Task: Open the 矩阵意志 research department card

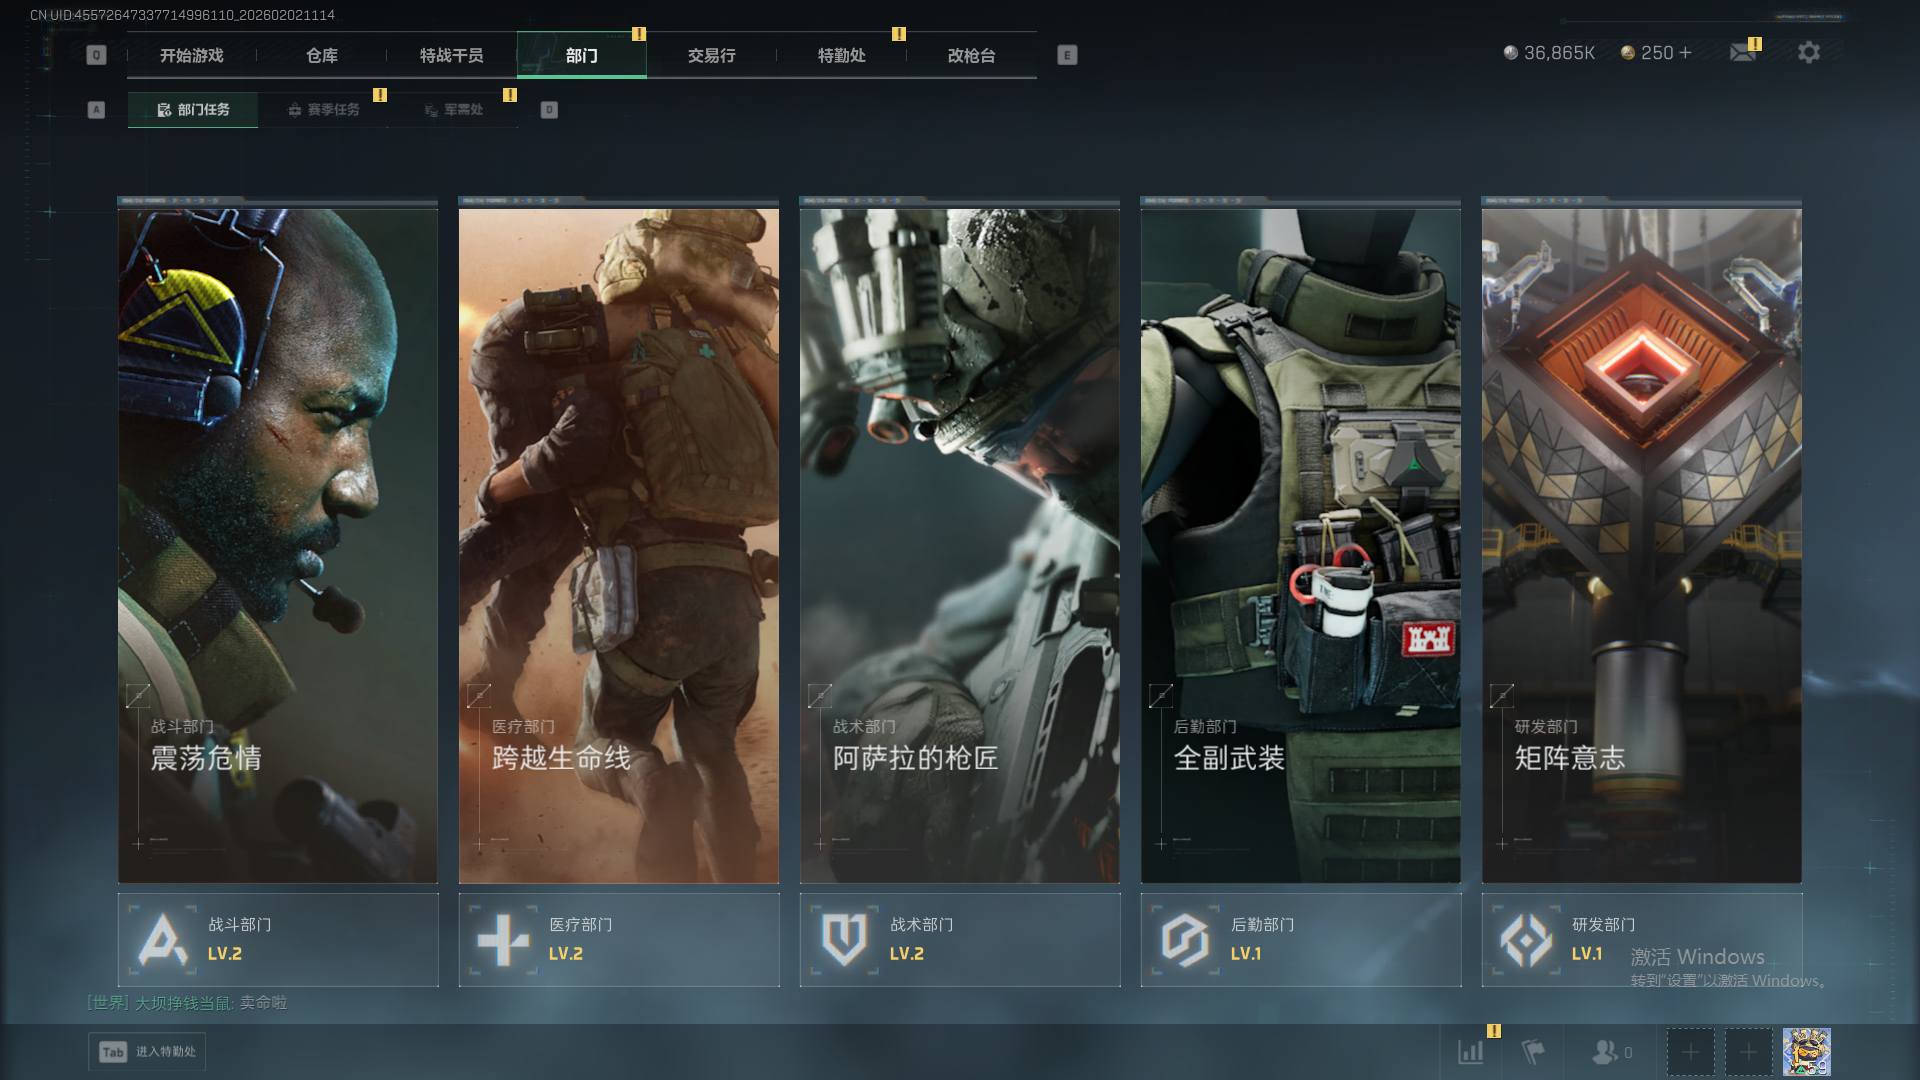Action: pyautogui.click(x=1641, y=545)
